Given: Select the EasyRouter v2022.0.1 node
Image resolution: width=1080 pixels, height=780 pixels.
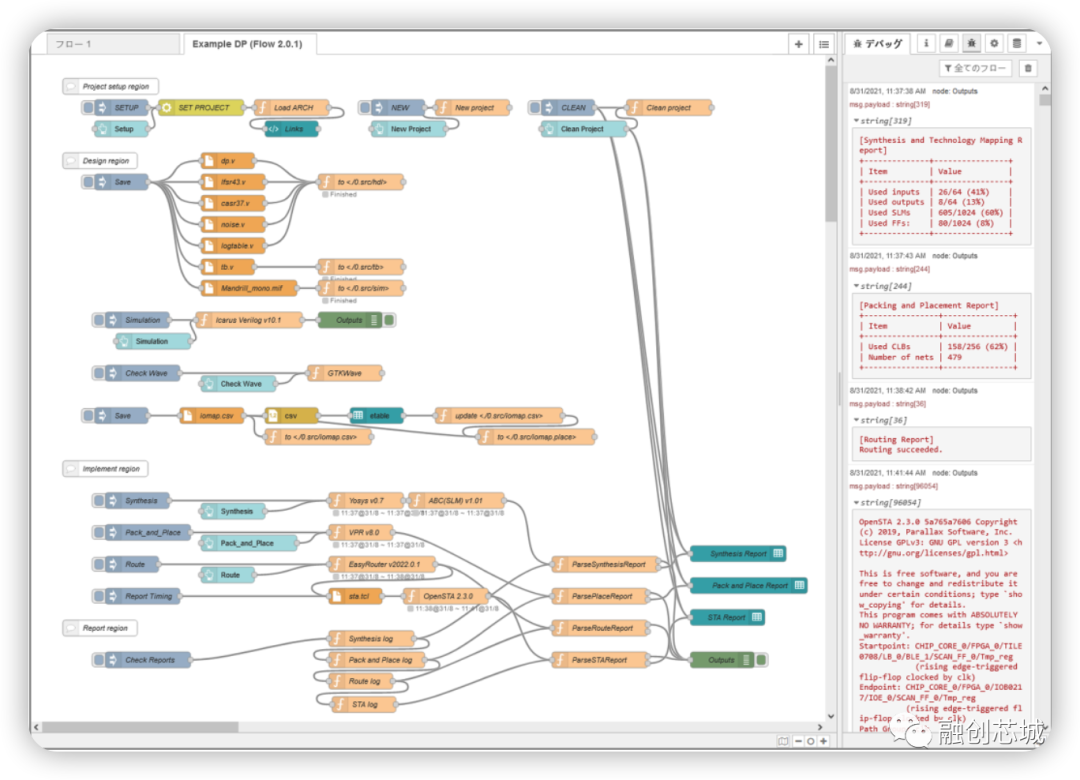Looking at the screenshot, I should click(x=382, y=564).
